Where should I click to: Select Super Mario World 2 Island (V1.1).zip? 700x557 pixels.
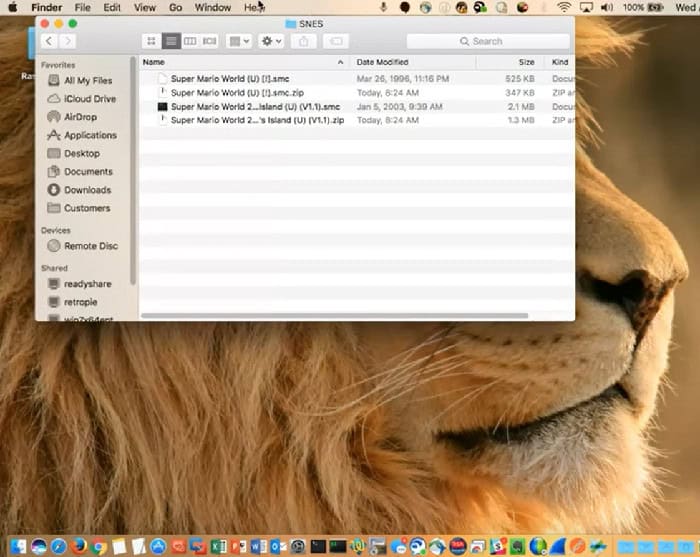257,120
